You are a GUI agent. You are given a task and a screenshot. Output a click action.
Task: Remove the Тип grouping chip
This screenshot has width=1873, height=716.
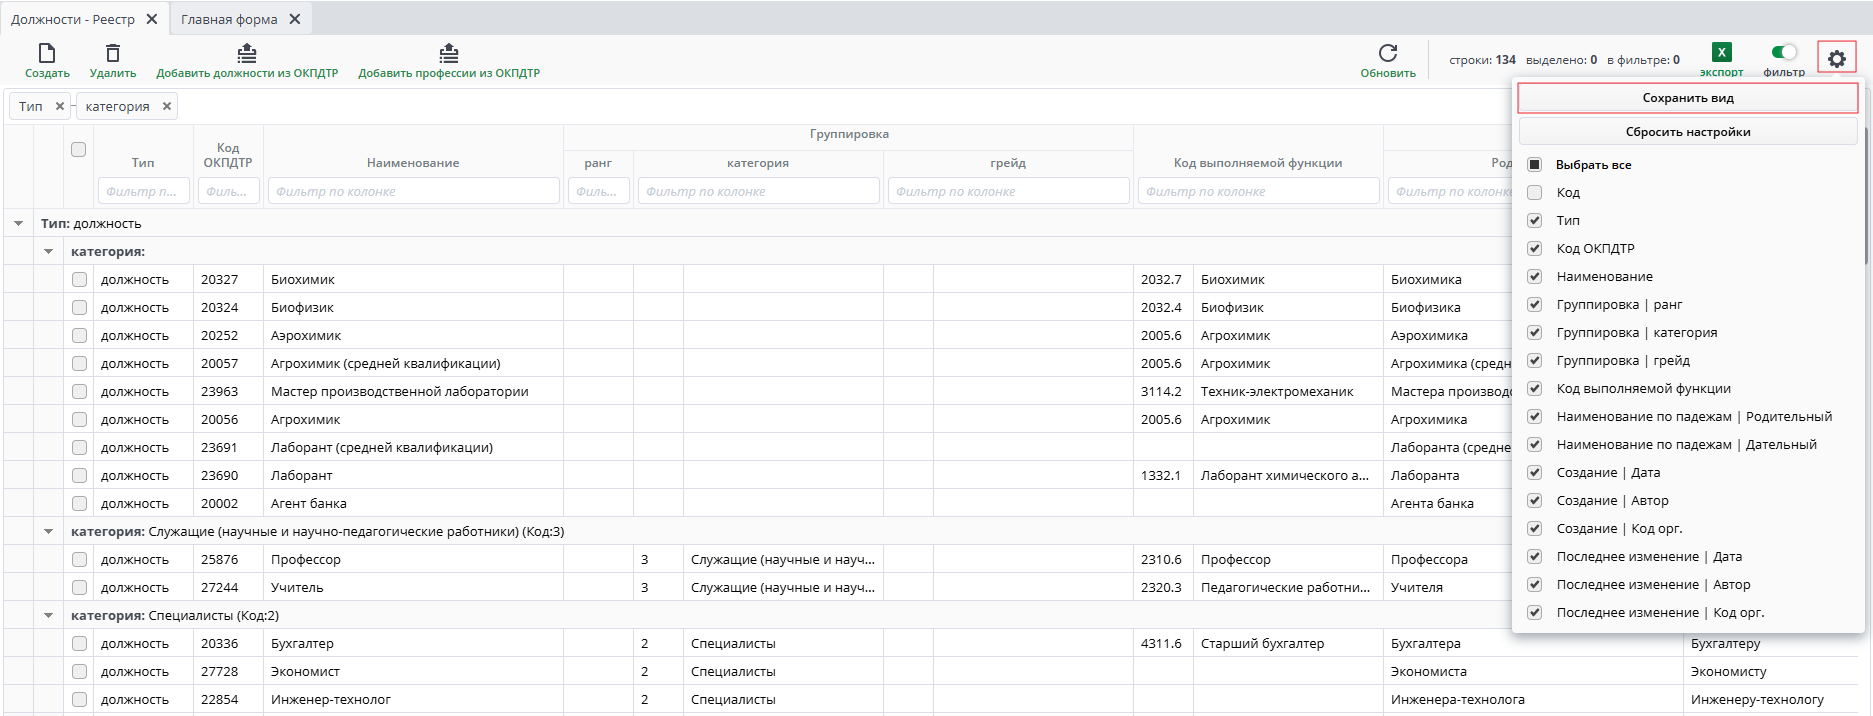[60, 106]
